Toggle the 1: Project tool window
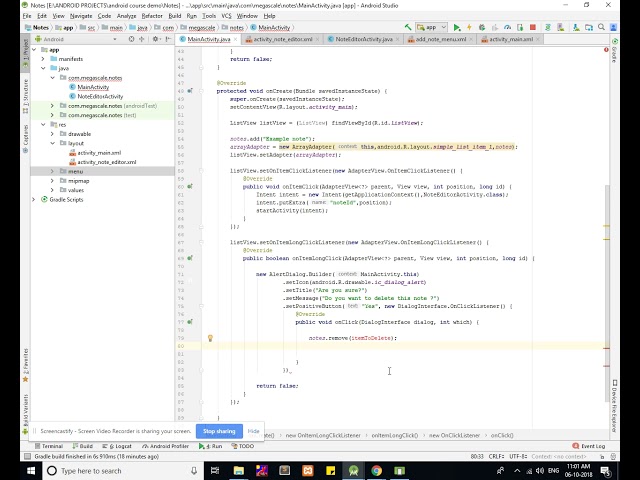Viewport: 640px width, 480px height. tap(25, 54)
